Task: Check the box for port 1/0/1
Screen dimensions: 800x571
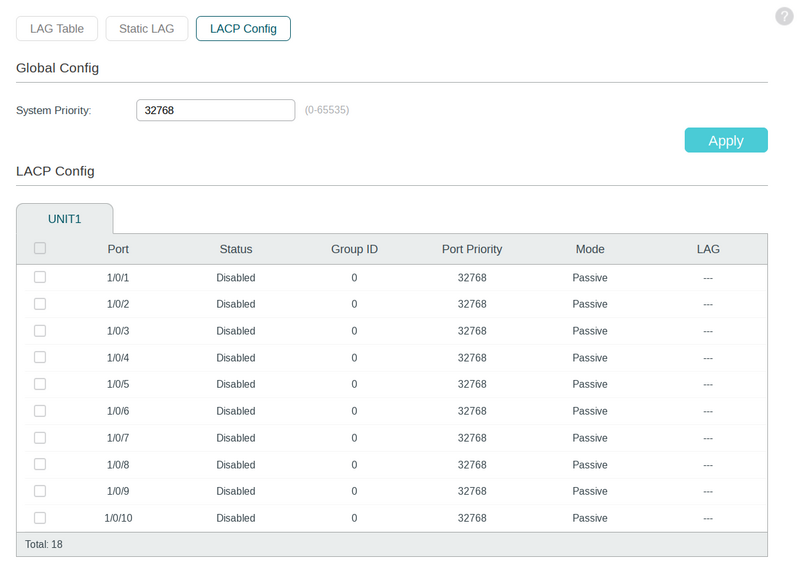Action: [x=40, y=277]
